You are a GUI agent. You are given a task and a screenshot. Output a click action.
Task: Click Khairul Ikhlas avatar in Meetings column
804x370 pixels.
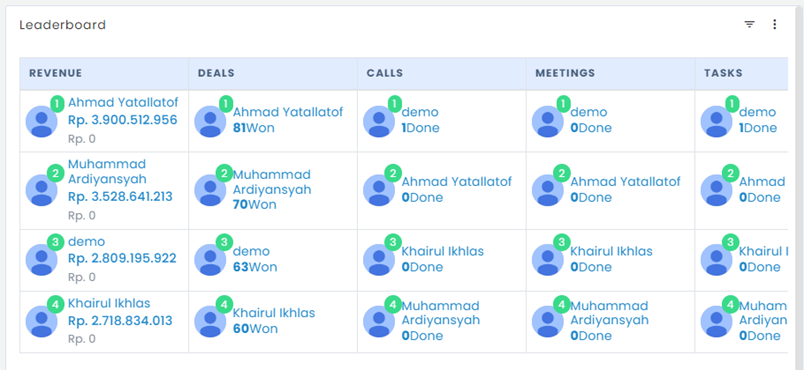[x=548, y=260]
